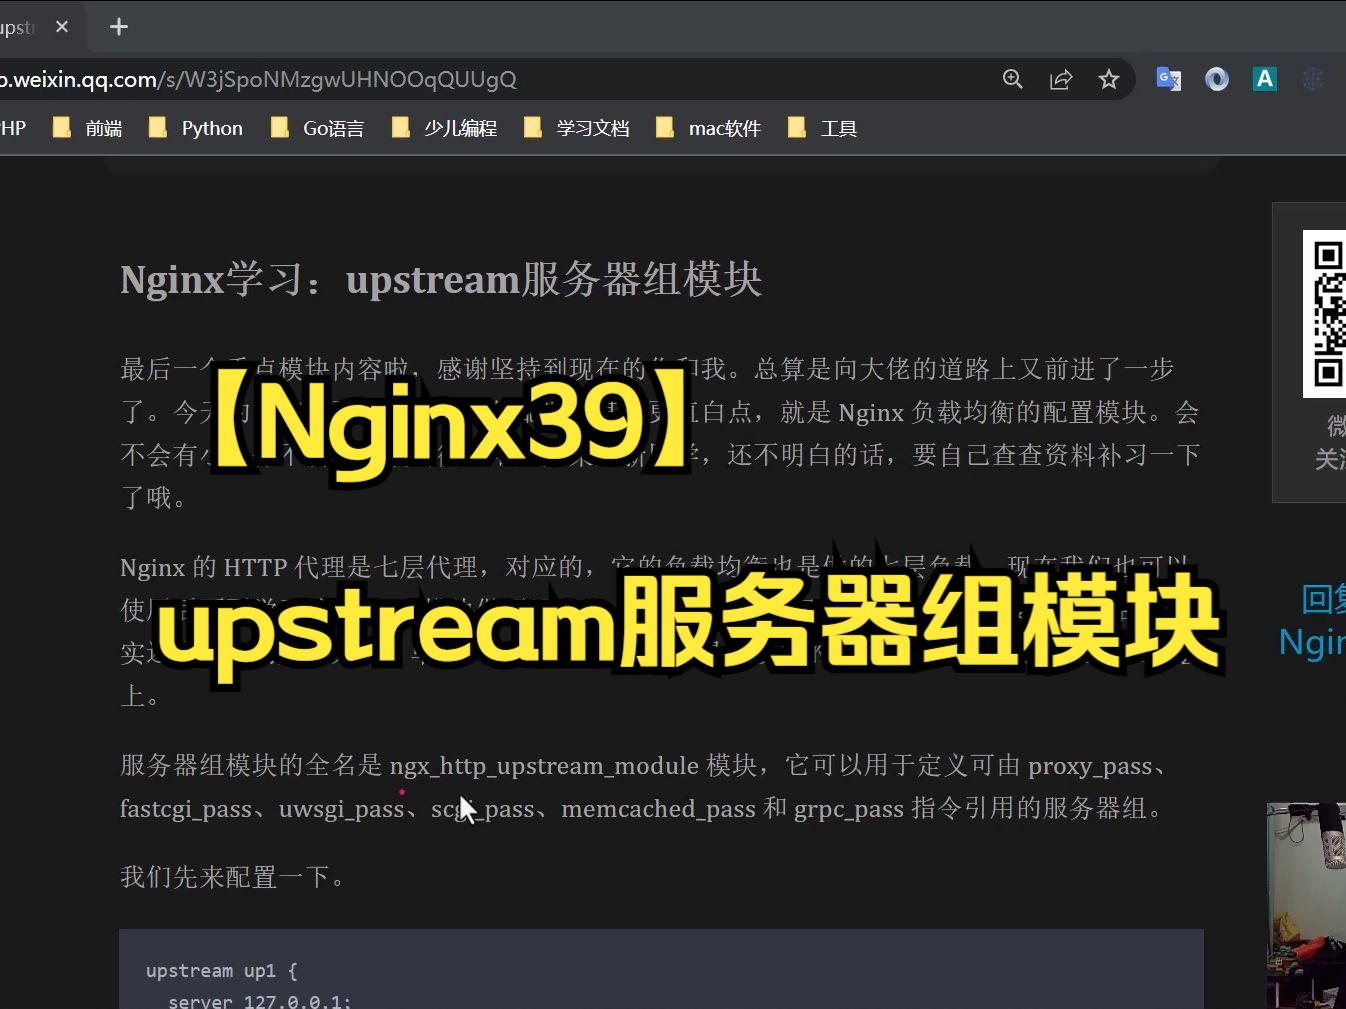Open the Google Translate extension

pos(1168,79)
